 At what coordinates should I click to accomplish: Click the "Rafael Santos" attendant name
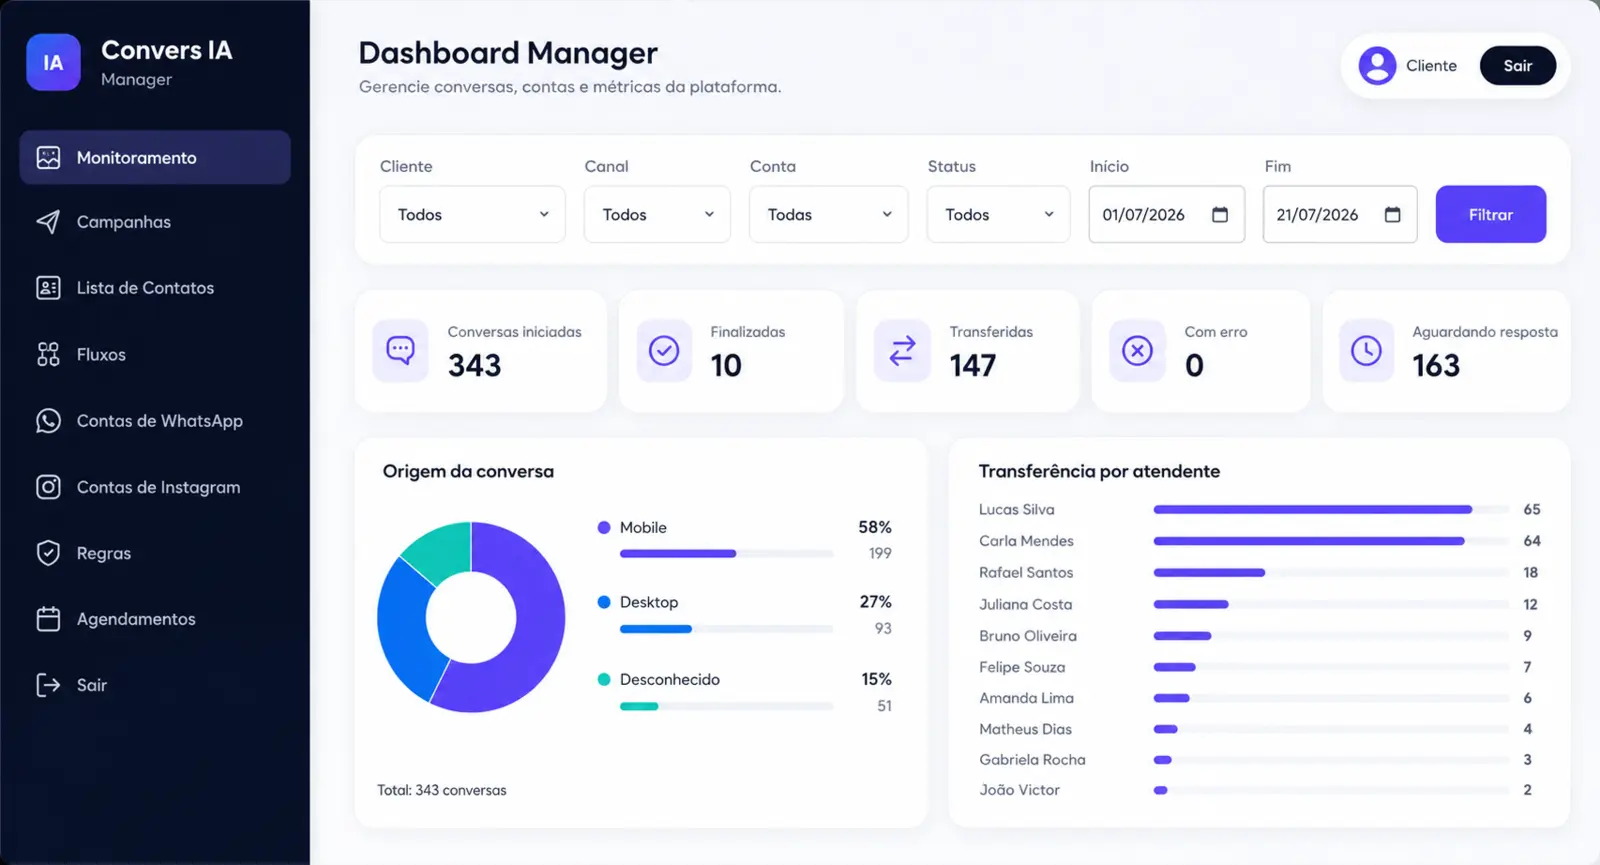point(1026,572)
